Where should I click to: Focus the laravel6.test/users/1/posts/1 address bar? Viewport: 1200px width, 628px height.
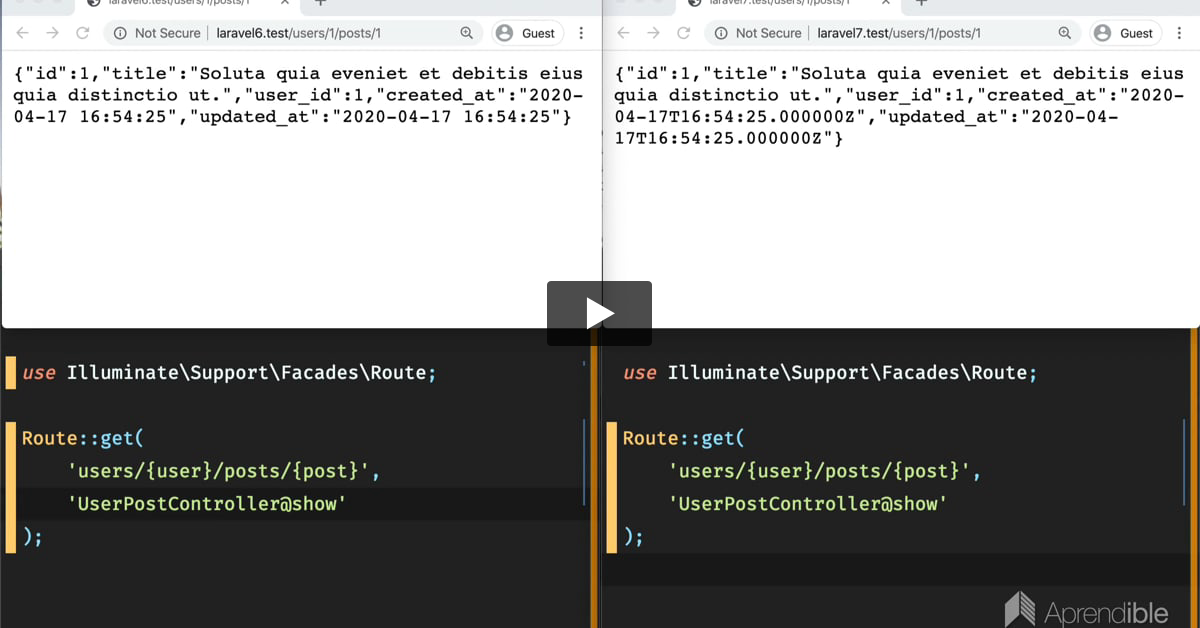tap(293, 33)
